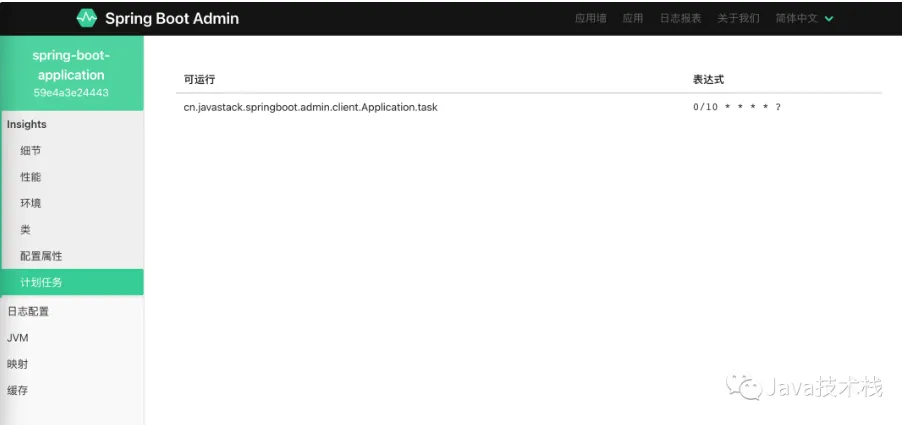Open the 简体中文 language dropdown

[804, 18]
